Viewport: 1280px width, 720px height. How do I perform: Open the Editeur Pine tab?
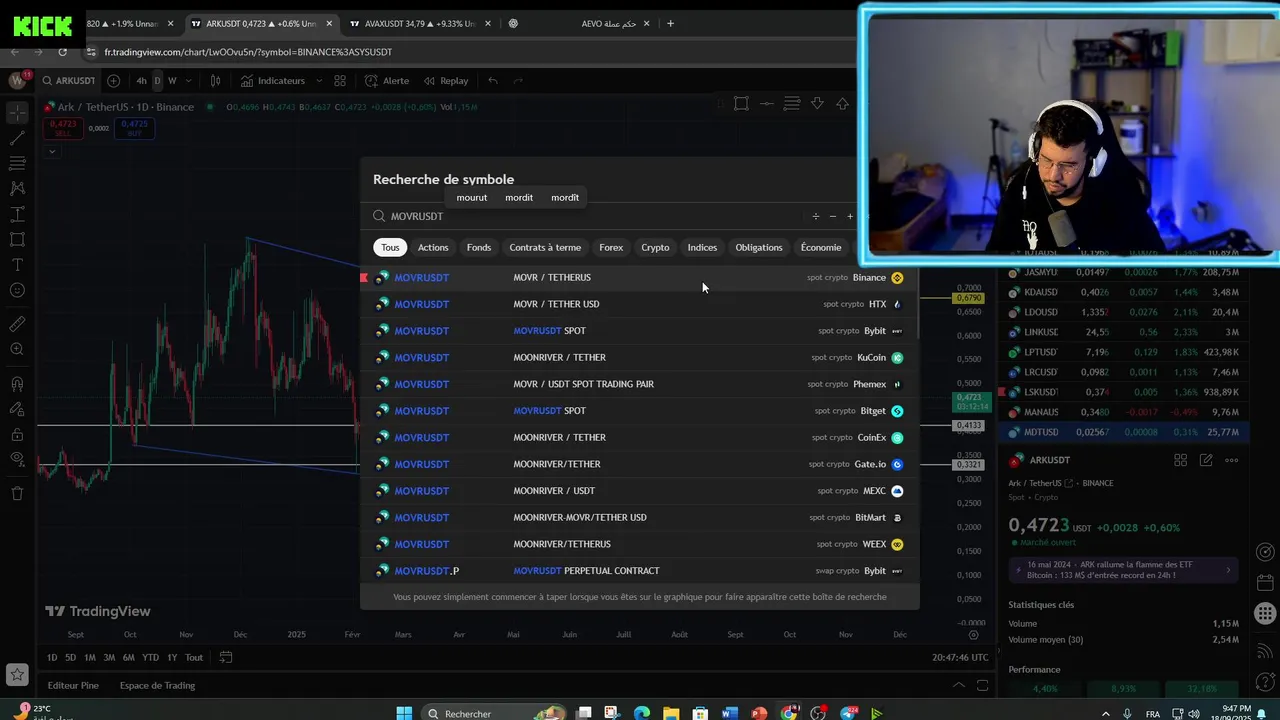click(73, 685)
